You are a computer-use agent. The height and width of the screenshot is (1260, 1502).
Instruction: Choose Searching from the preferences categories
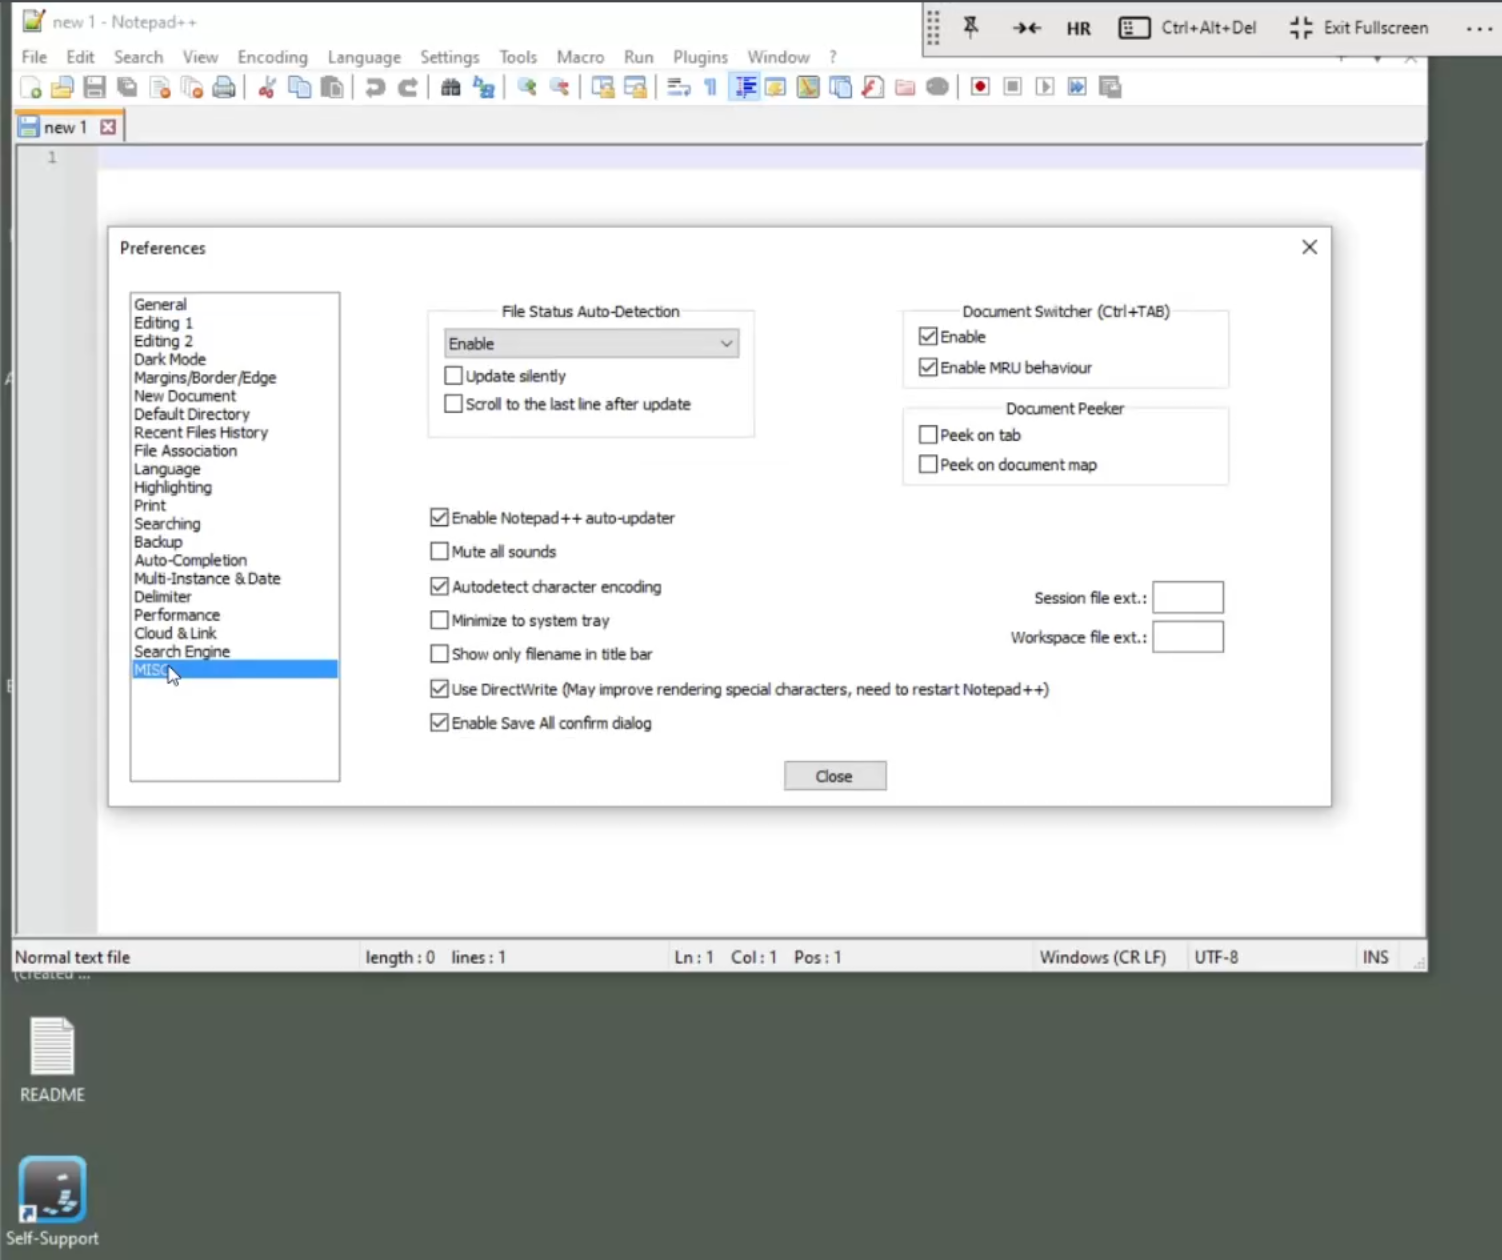(167, 523)
